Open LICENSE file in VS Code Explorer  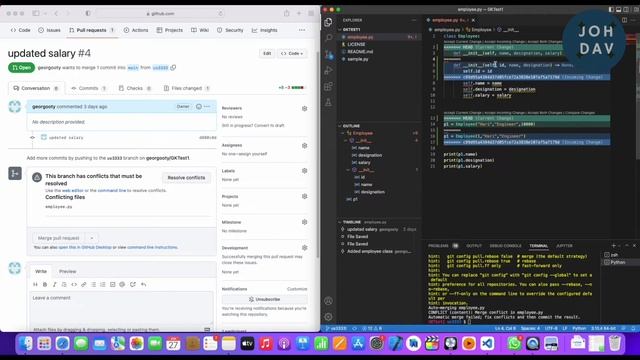pos(356,44)
